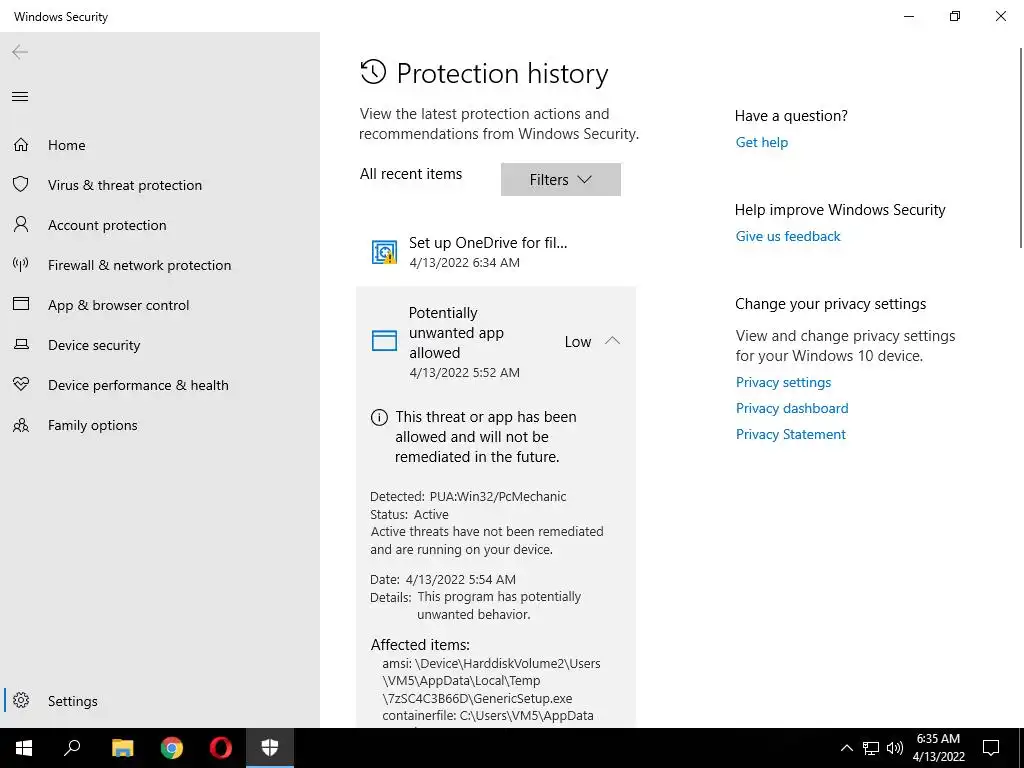The height and width of the screenshot is (768, 1024).
Task: Open the Privacy dashboard link
Action: tap(792, 408)
